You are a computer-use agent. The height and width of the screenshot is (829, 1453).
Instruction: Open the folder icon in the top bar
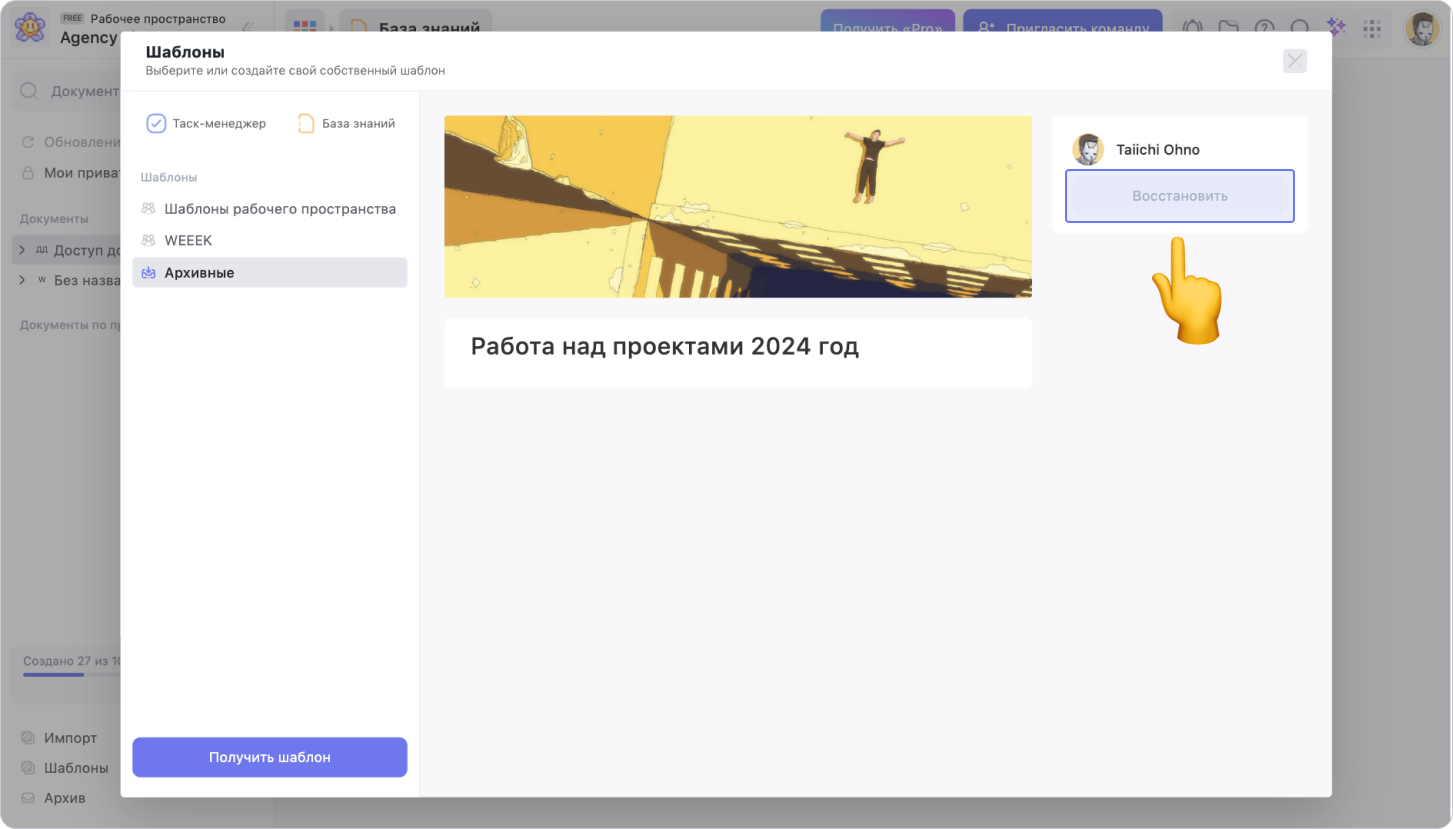click(1229, 28)
